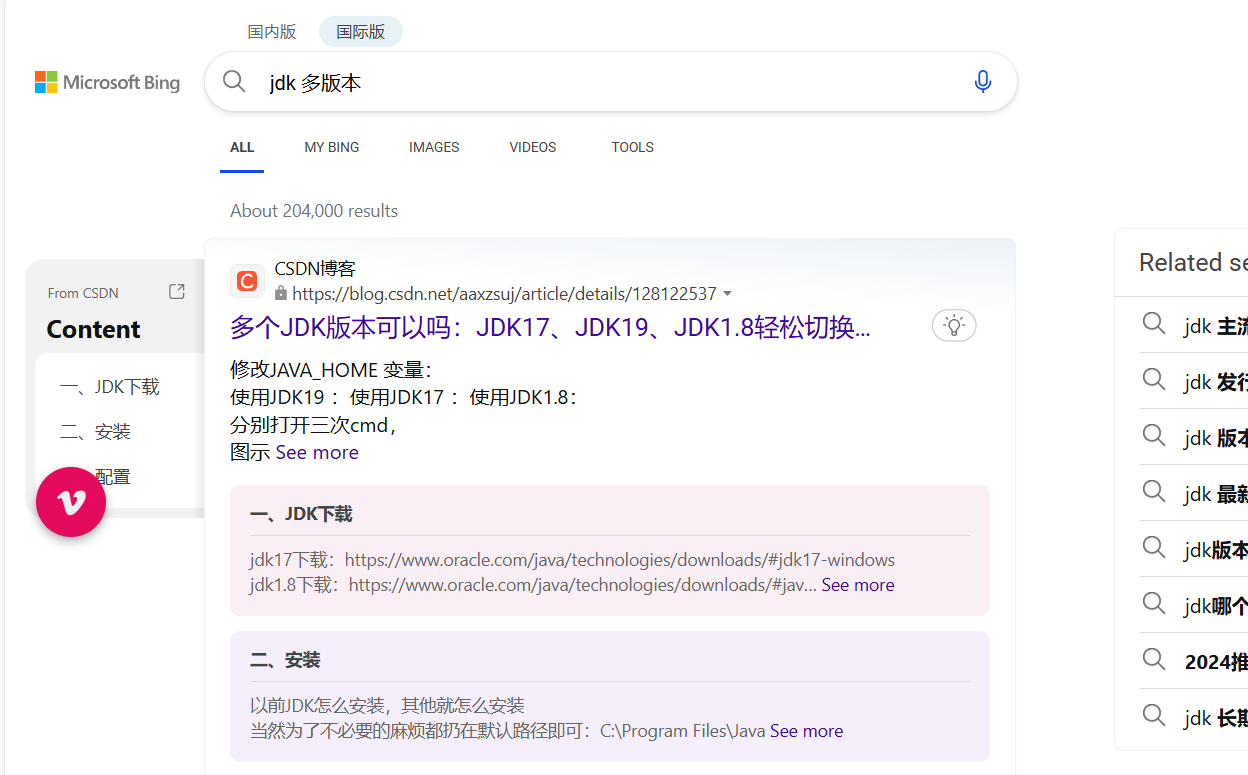Click the lightbulb insights icon
This screenshot has width=1248, height=775.
pyautogui.click(x=954, y=325)
